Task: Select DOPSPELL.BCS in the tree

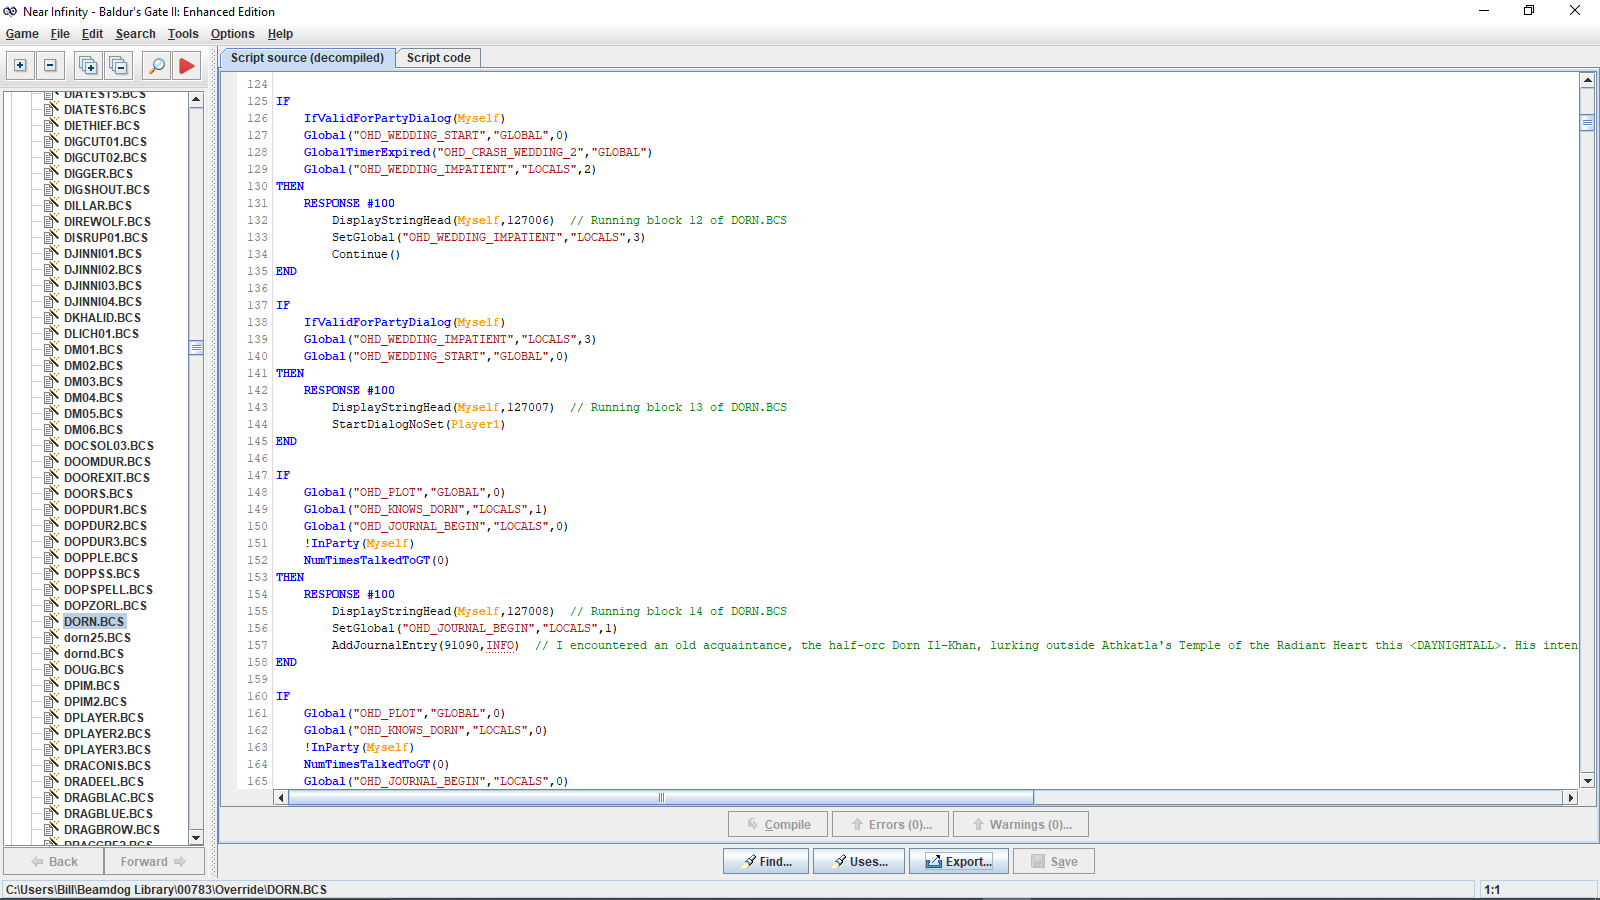Action: (x=108, y=589)
